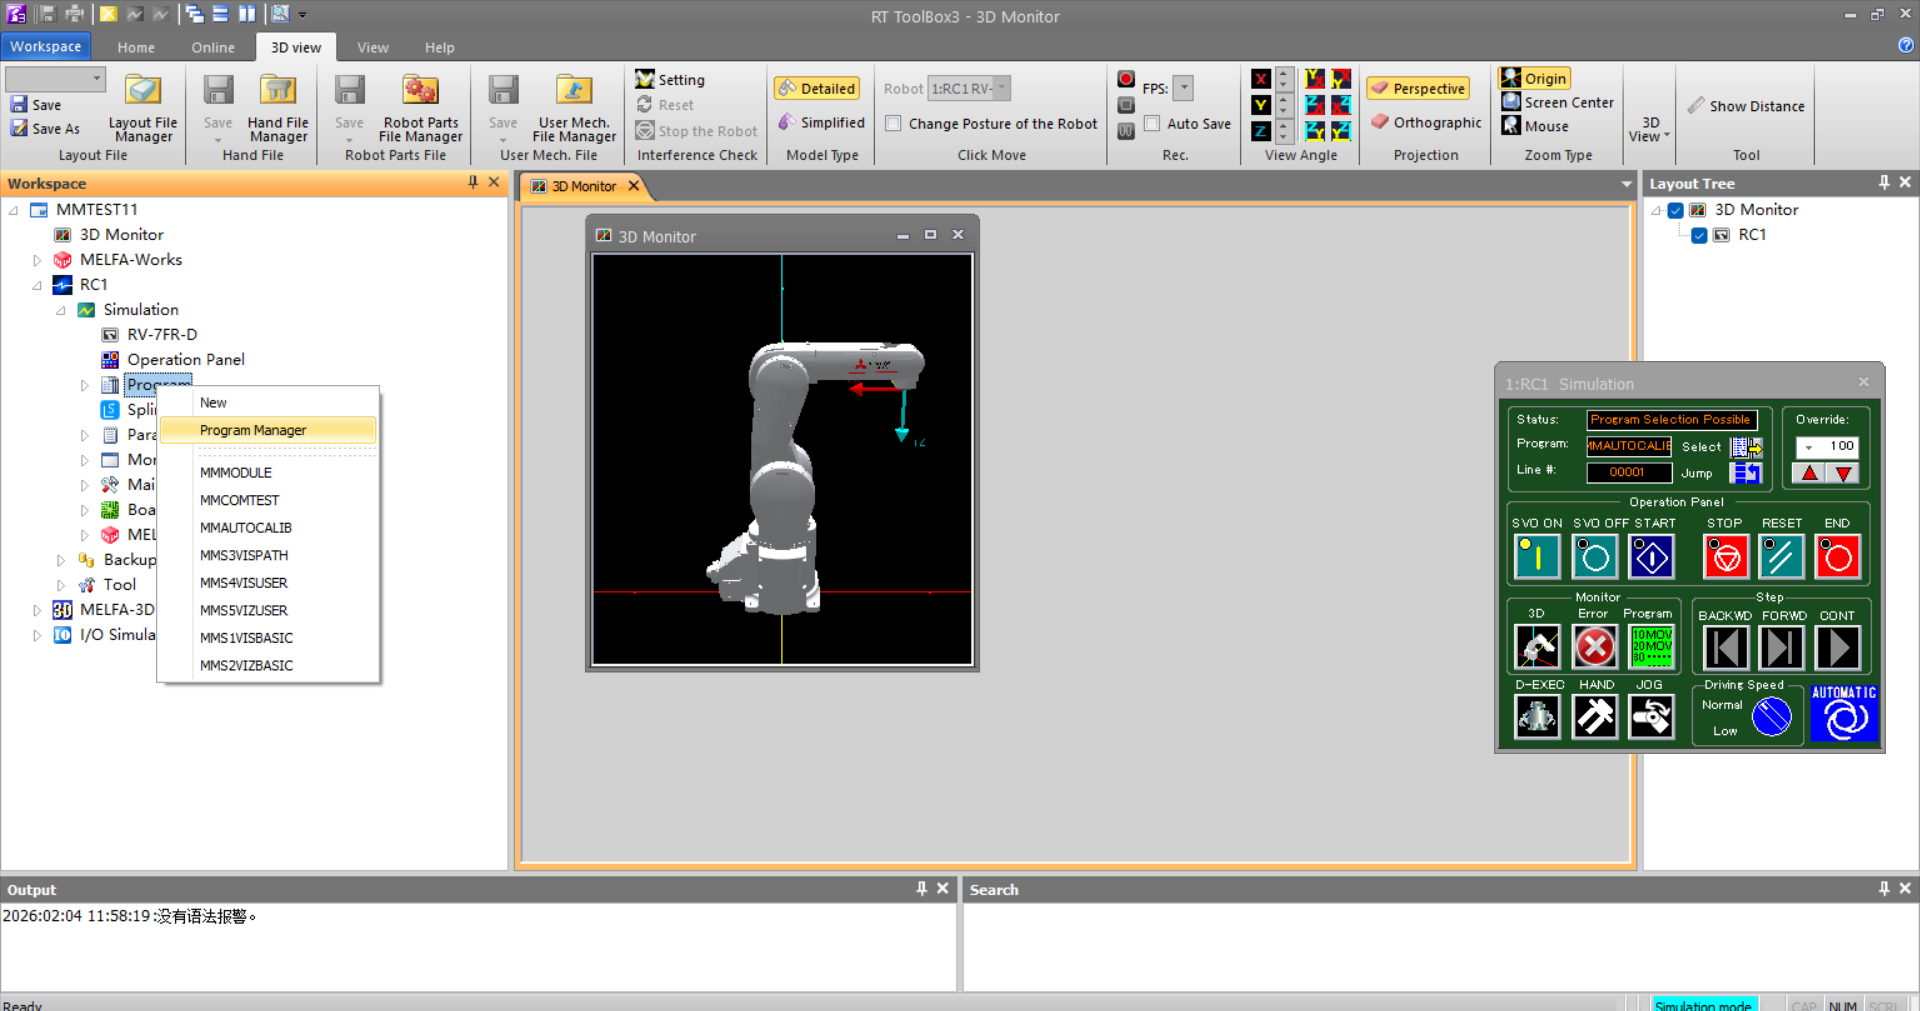The image size is (1920, 1011).
Task: Open the Help ribbon tab
Action: 439,47
